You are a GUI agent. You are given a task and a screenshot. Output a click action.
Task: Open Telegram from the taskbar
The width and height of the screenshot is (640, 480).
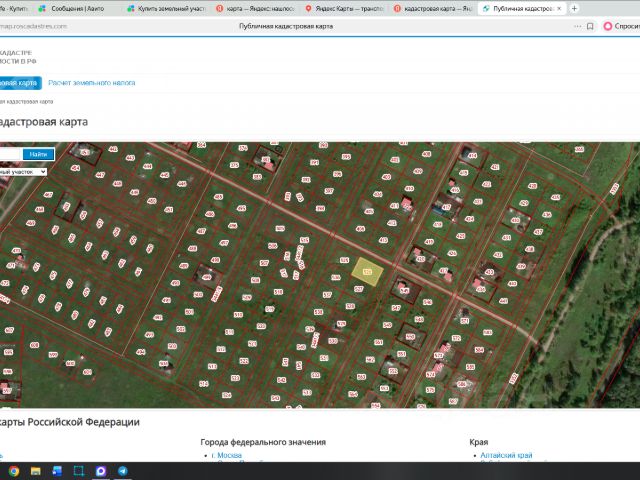(122, 471)
